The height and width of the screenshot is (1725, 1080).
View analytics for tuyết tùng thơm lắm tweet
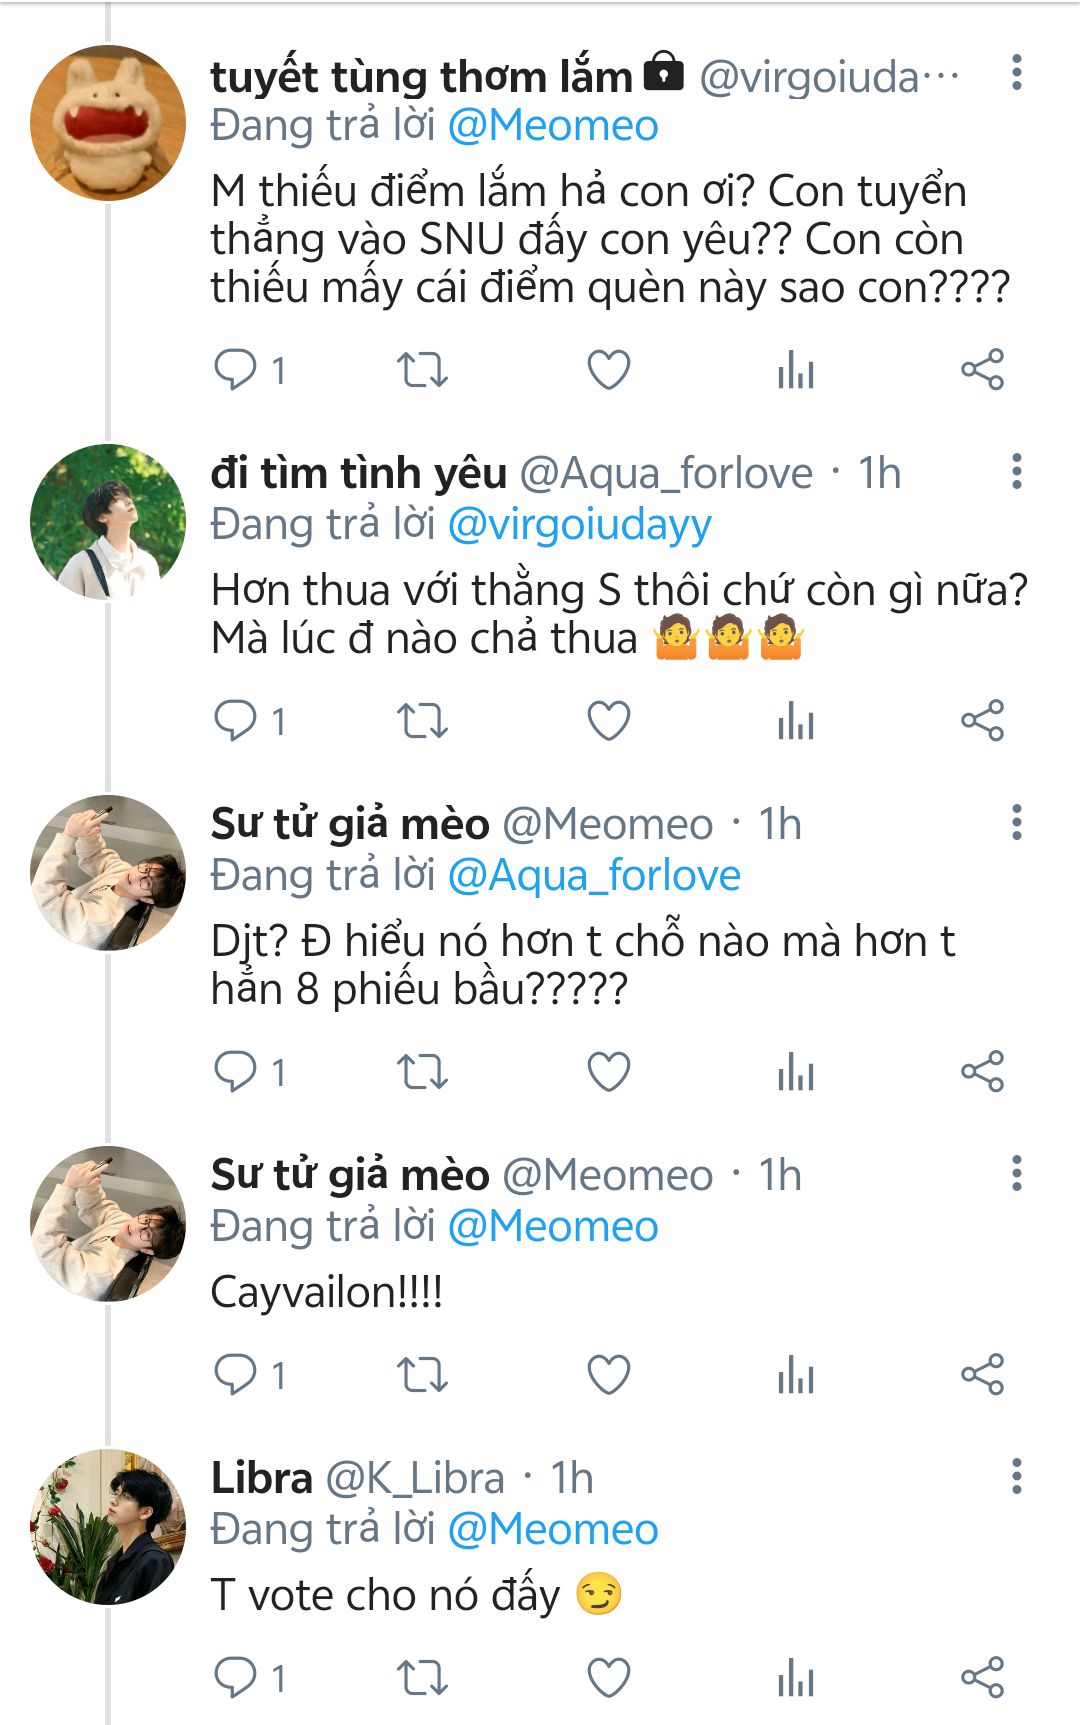pyautogui.click(x=796, y=370)
